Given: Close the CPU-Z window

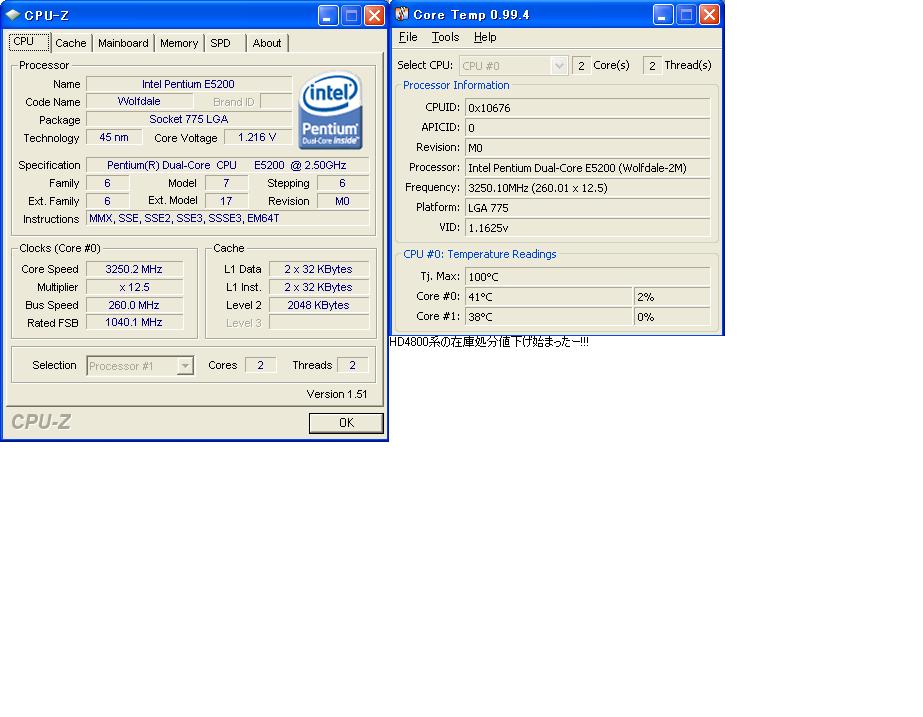Looking at the screenshot, I should point(374,15).
